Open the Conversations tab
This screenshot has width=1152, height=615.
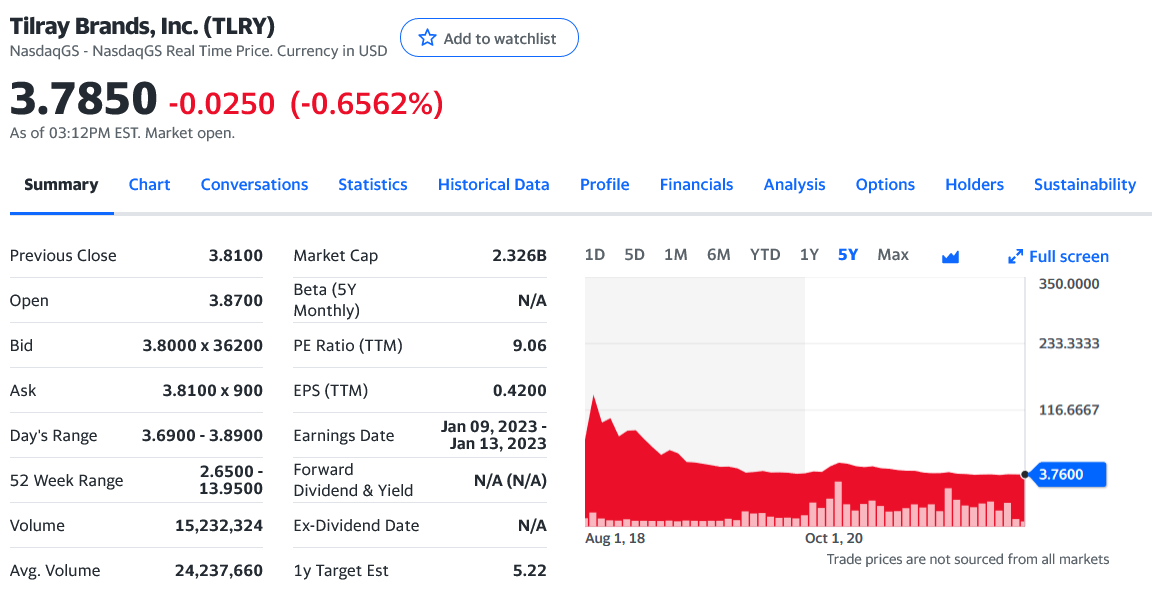(254, 184)
